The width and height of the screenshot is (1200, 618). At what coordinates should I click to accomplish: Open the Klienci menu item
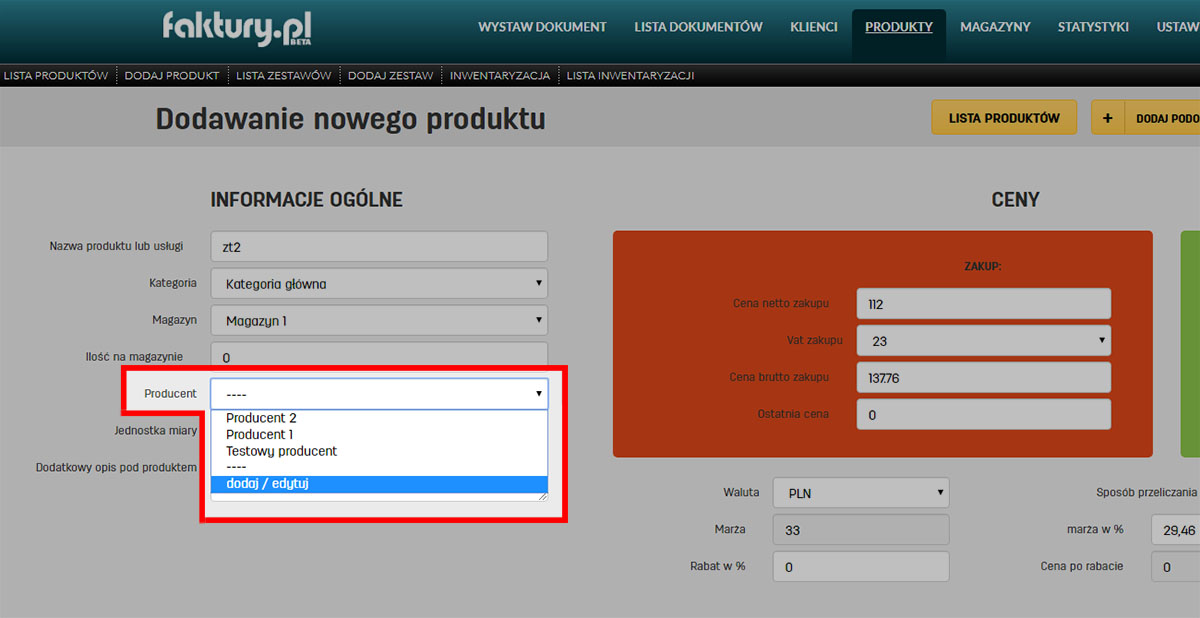[x=813, y=27]
